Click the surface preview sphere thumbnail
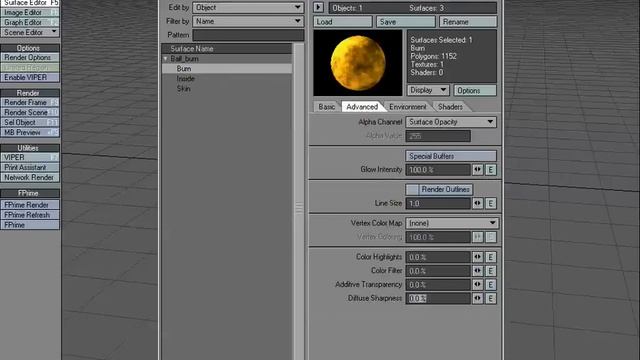This screenshot has height=360, width=640. [358, 63]
